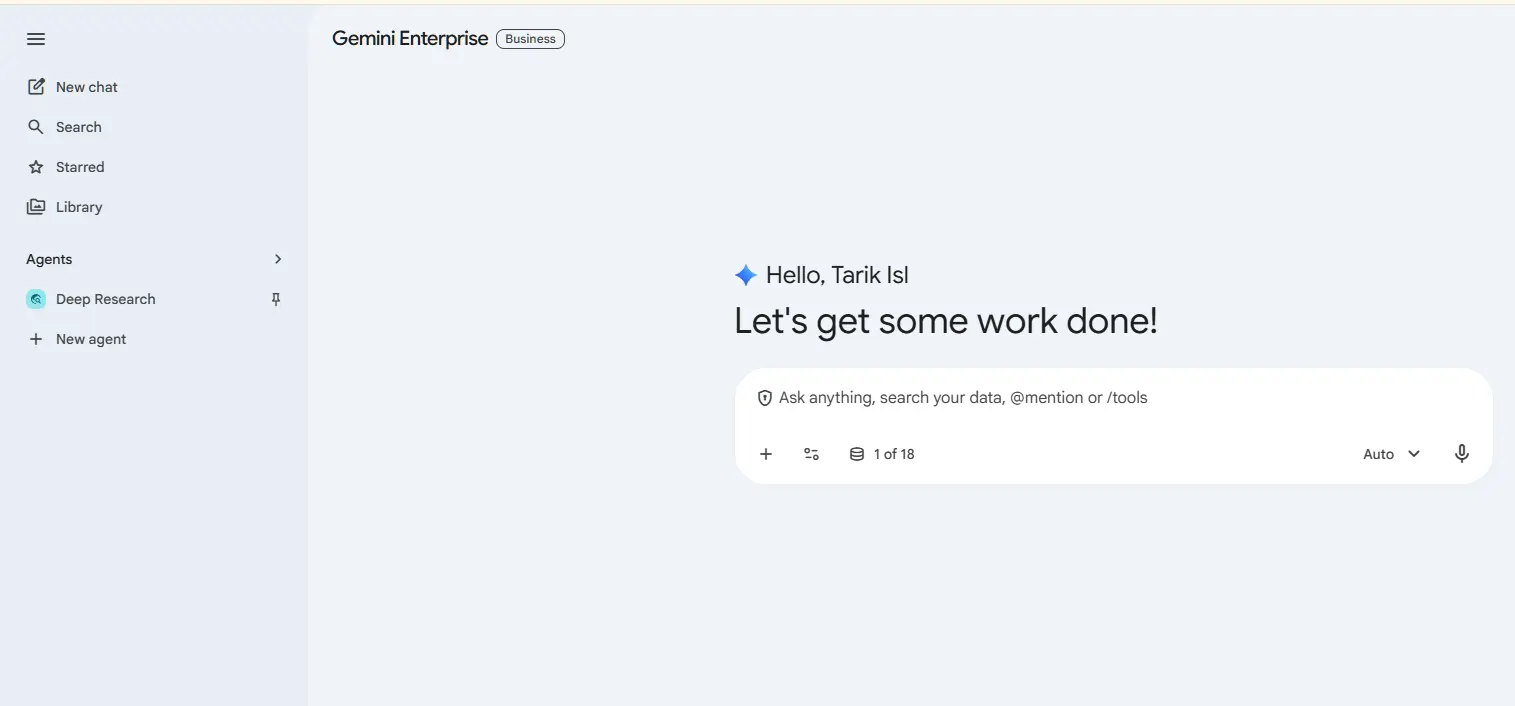Image resolution: width=1515 pixels, height=706 pixels.
Task: Click the plus icon beside New agent
Action: 36,339
